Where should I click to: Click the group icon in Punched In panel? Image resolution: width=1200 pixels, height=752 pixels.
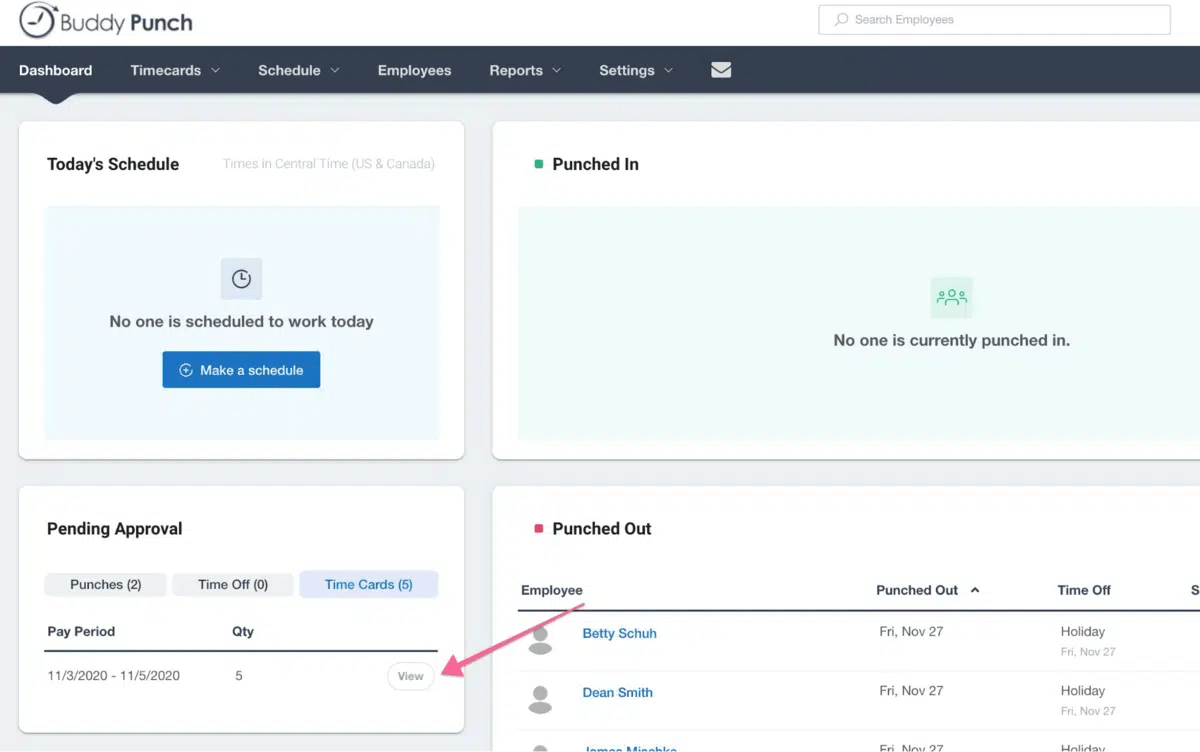[x=951, y=297]
